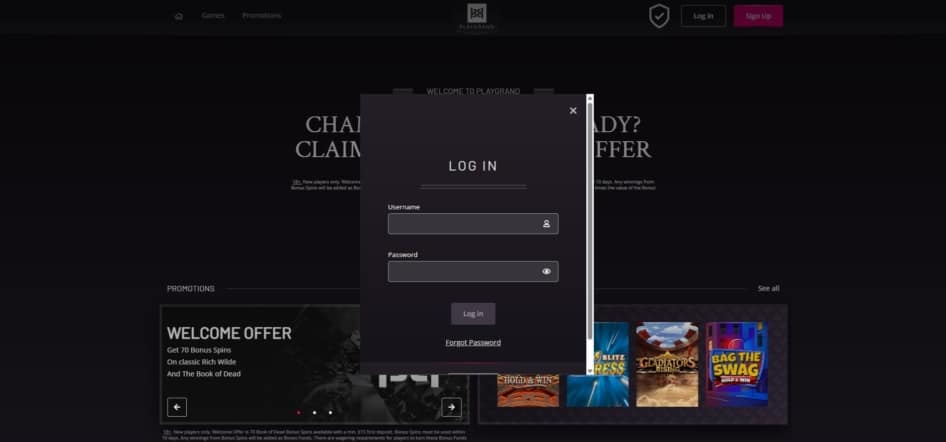Click the Username input field

point(473,224)
